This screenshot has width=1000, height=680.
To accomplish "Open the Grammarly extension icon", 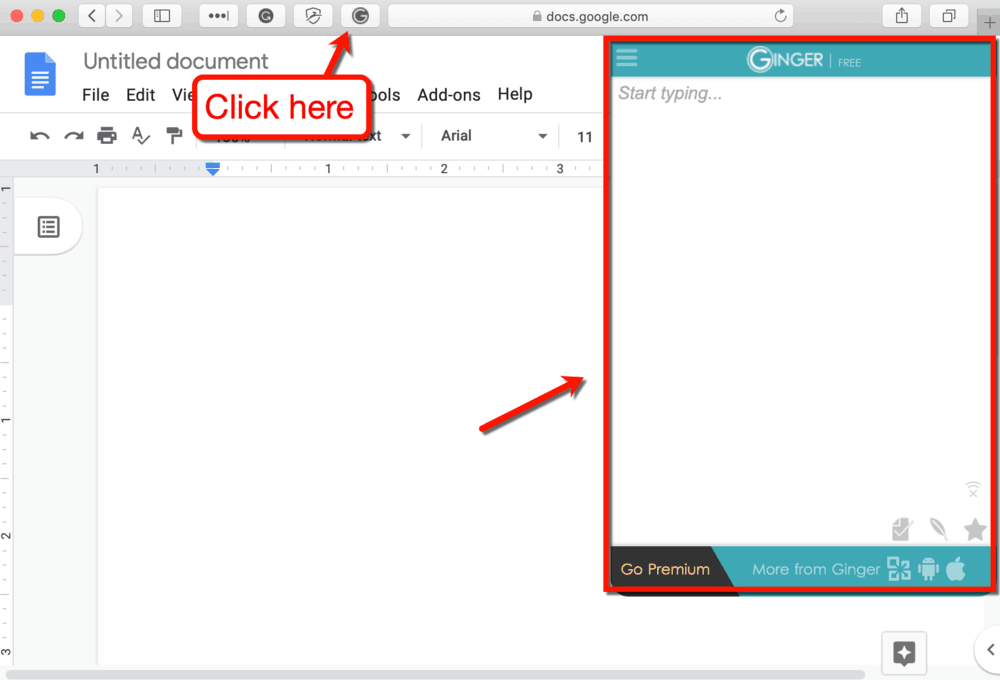I will tap(266, 16).
